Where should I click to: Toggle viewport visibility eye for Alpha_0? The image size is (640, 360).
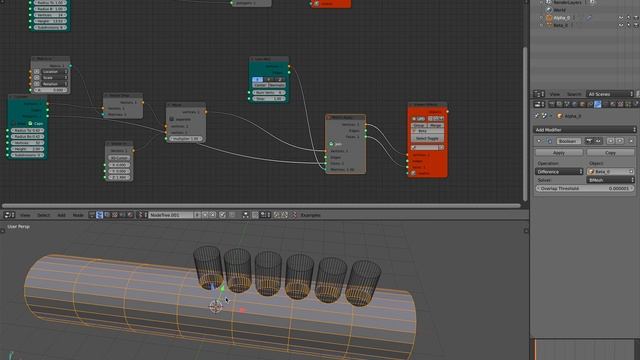coord(621,18)
